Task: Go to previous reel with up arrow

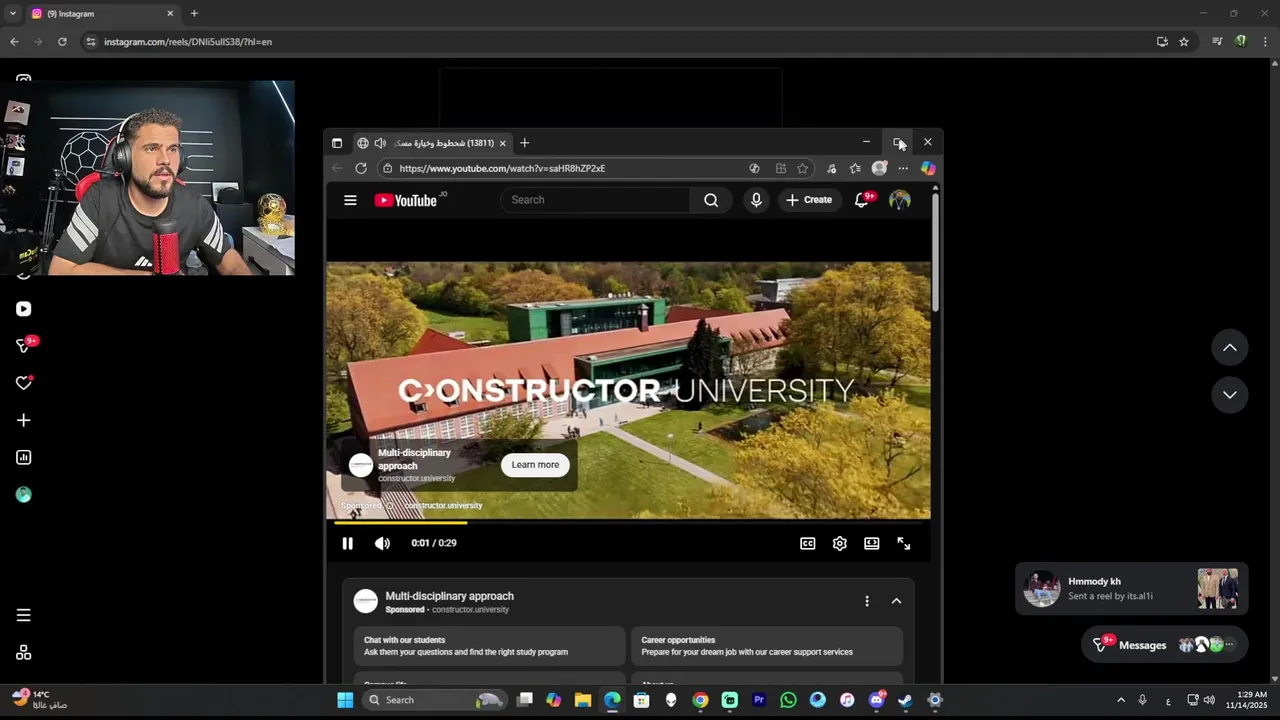Action: click(1230, 347)
